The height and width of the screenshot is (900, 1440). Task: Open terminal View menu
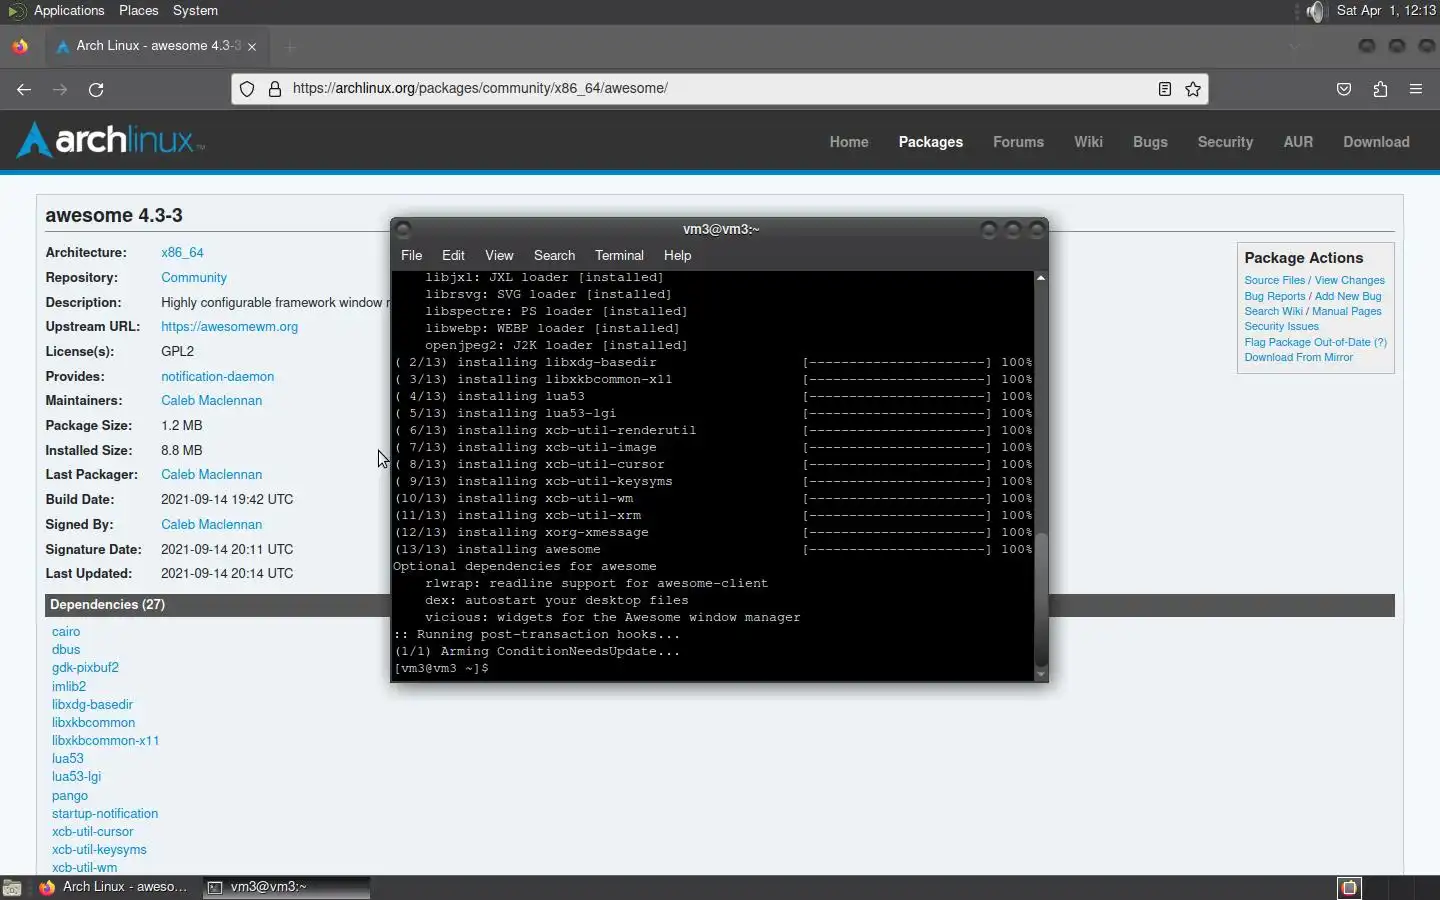click(499, 255)
